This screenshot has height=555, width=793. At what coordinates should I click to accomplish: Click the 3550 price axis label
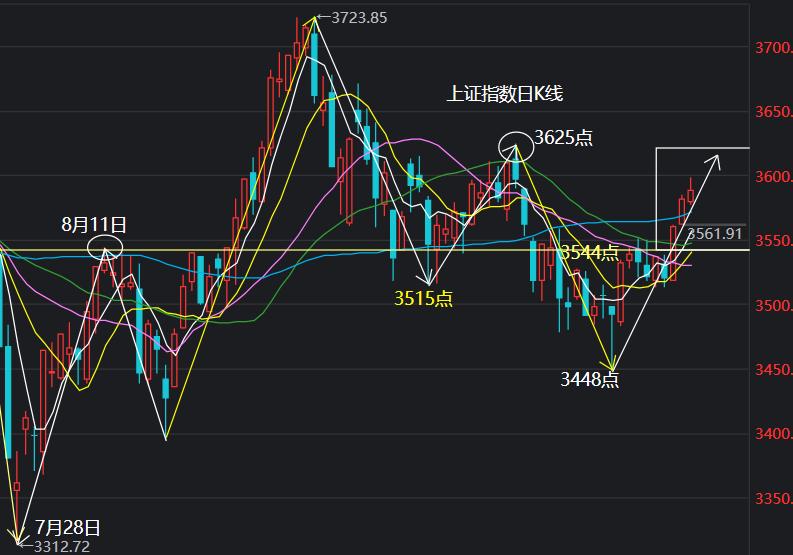point(774,241)
